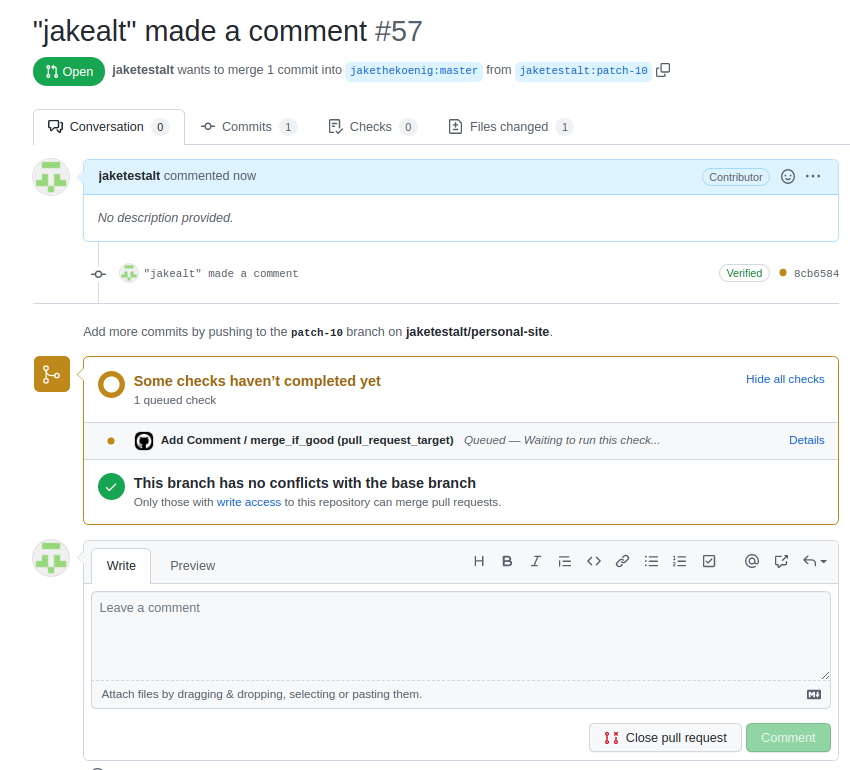The height and width of the screenshot is (770, 850).
Task: Click jaketestalt author name in comment header
Action: pyautogui.click(x=129, y=176)
